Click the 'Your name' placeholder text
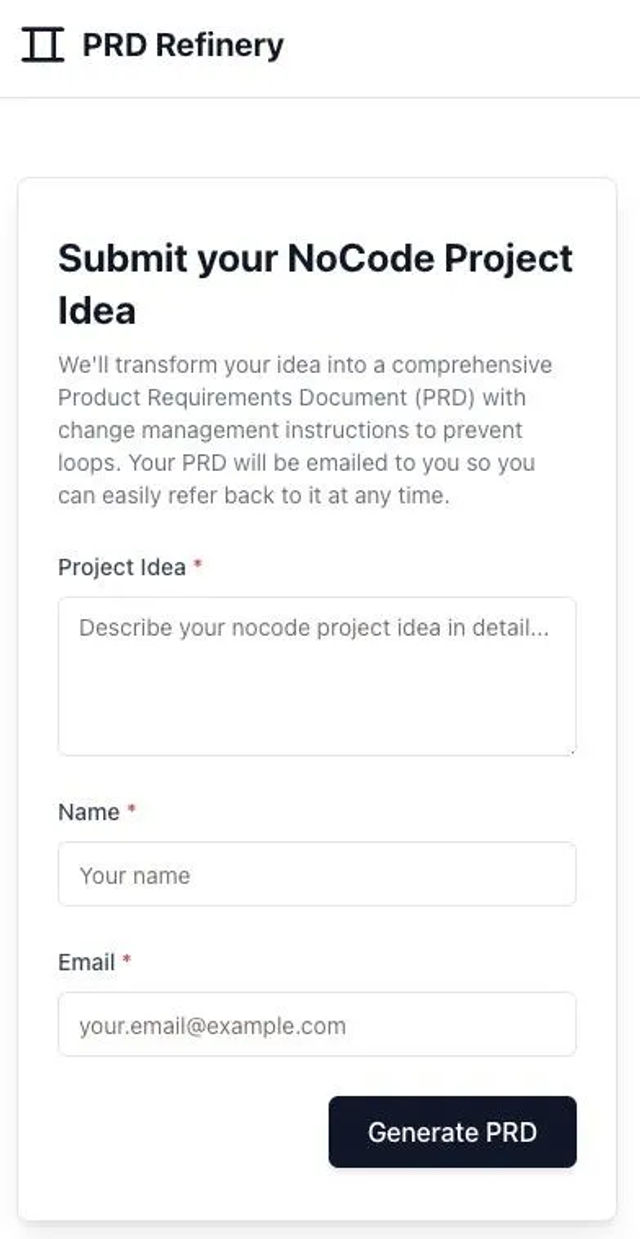Image resolution: width=640 pixels, height=1239 pixels. tap(135, 875)
